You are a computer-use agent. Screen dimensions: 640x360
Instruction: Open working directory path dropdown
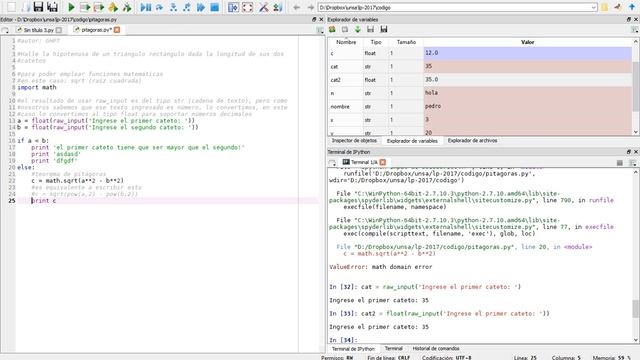click(x=593, y=7)
